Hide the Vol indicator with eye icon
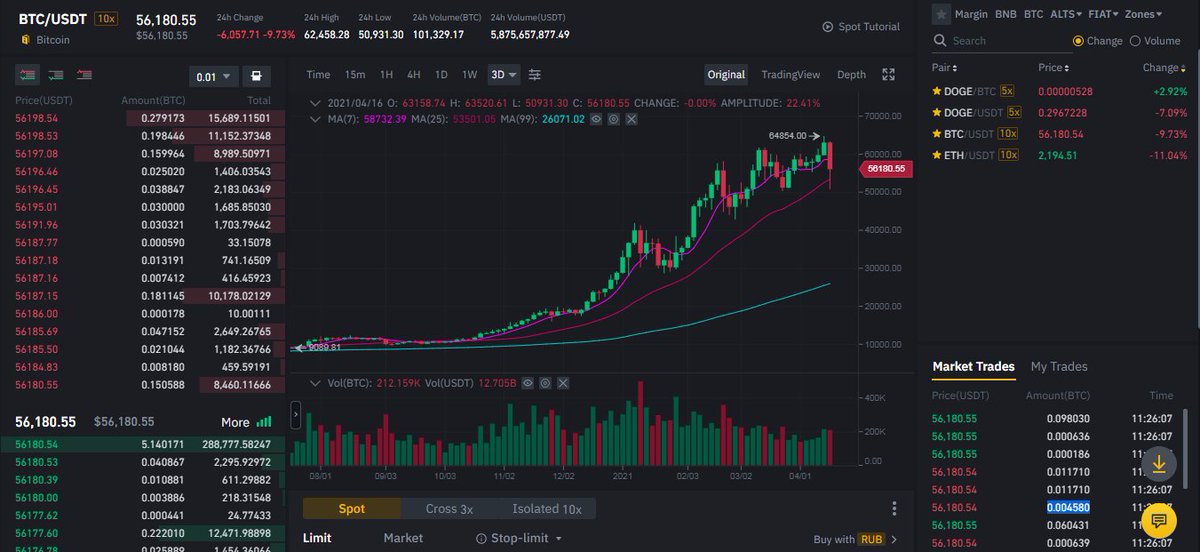The height and width of the screenshot is (552, 1200). (x=527, y=382)
